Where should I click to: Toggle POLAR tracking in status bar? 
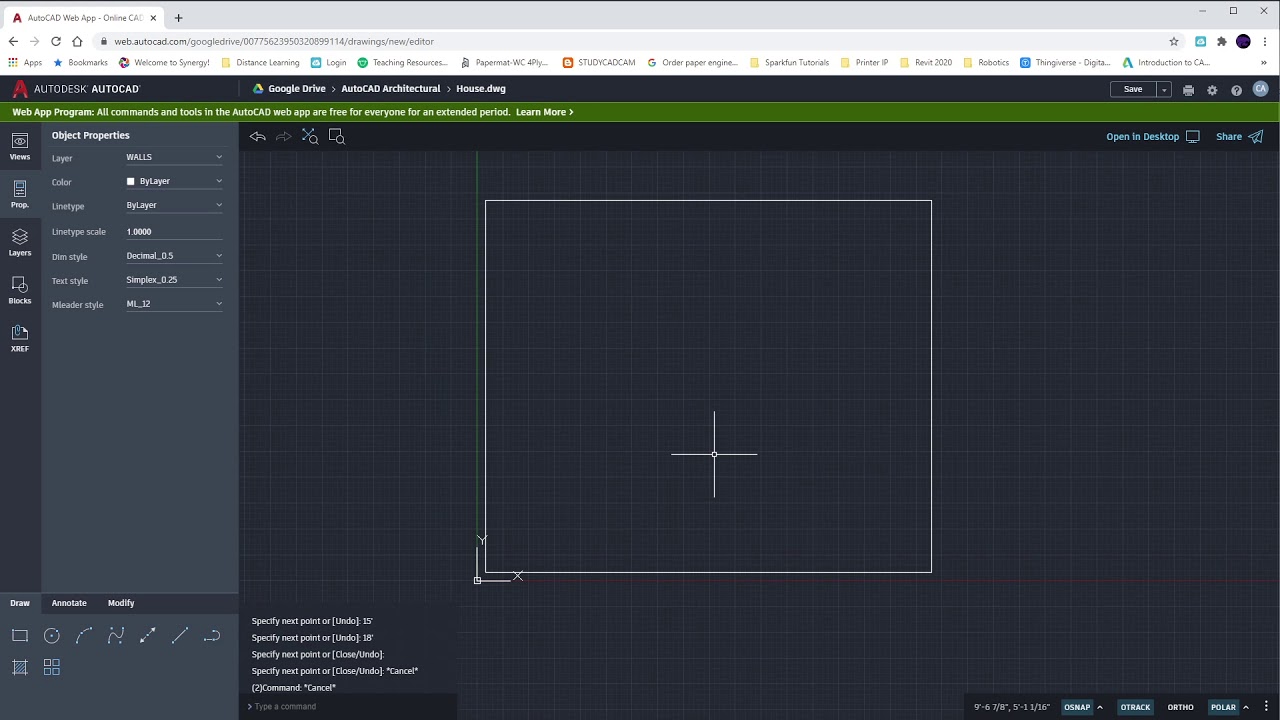point(1223,707)
